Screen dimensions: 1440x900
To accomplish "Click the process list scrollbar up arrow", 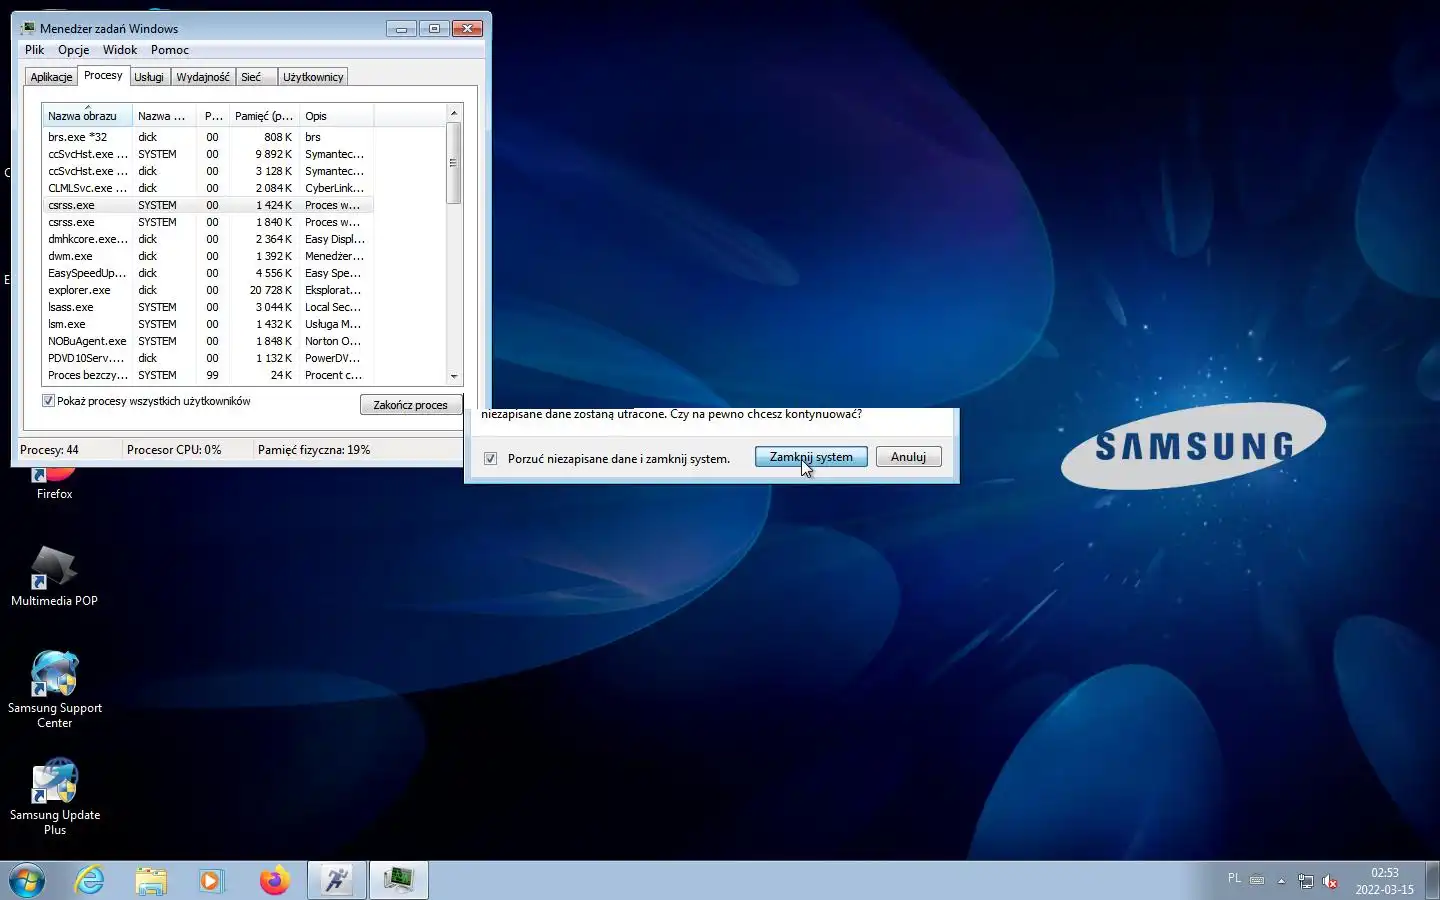I will click(x=454, y=113).
